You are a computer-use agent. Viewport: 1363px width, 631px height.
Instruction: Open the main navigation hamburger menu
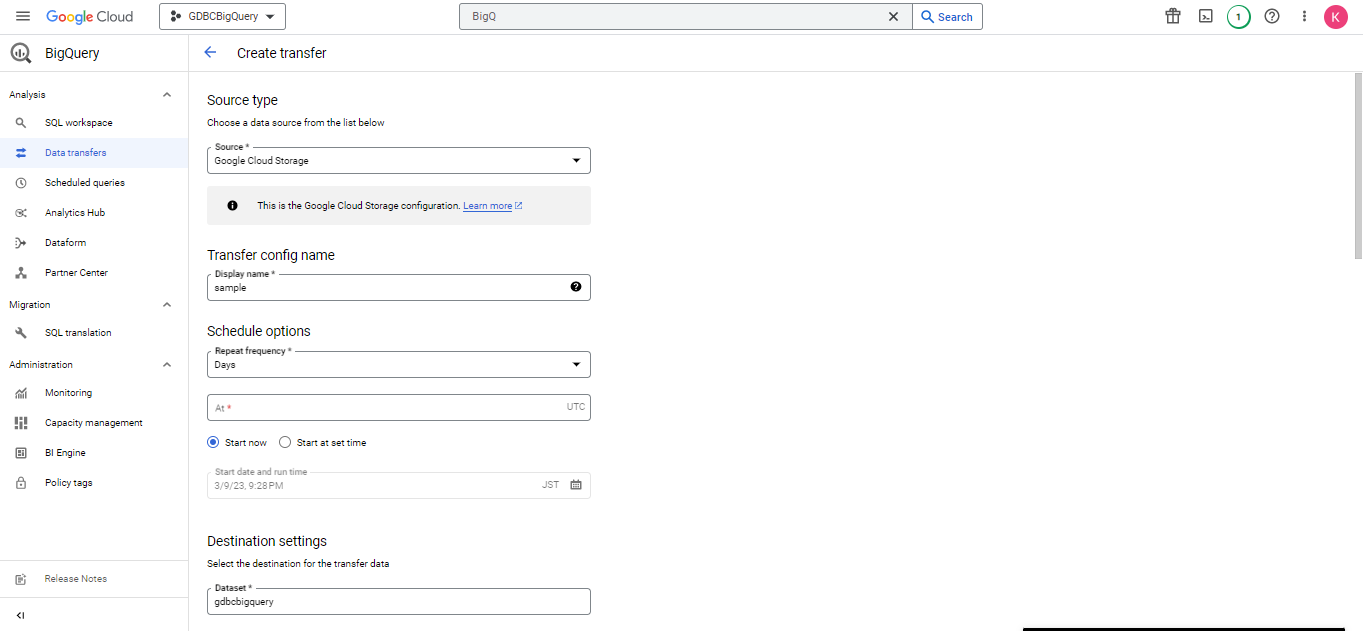pyautogui.click(x=23, y=17)
